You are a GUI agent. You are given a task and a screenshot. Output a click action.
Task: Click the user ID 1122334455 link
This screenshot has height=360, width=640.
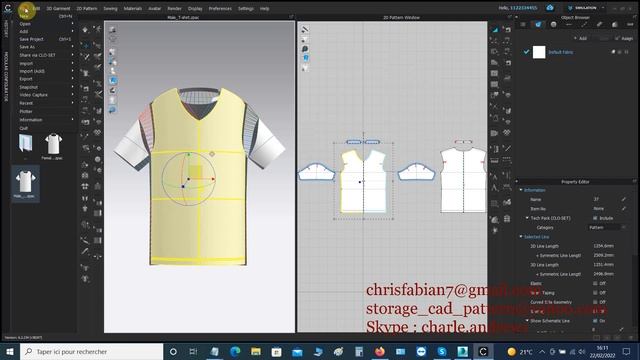pyautogui.click(x=523, y=8)
